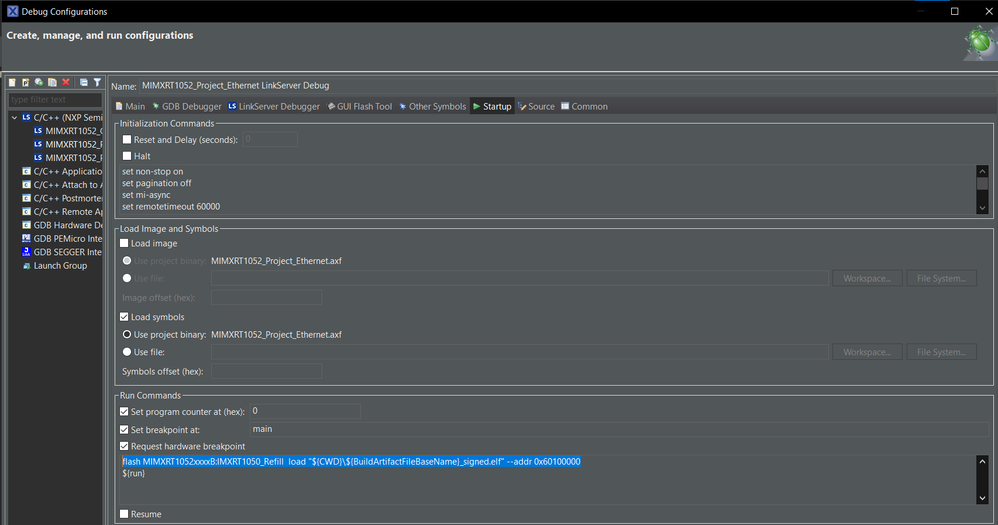Open the GUI Flash Tool tab
998x525 pixels.
pos(360,106)
